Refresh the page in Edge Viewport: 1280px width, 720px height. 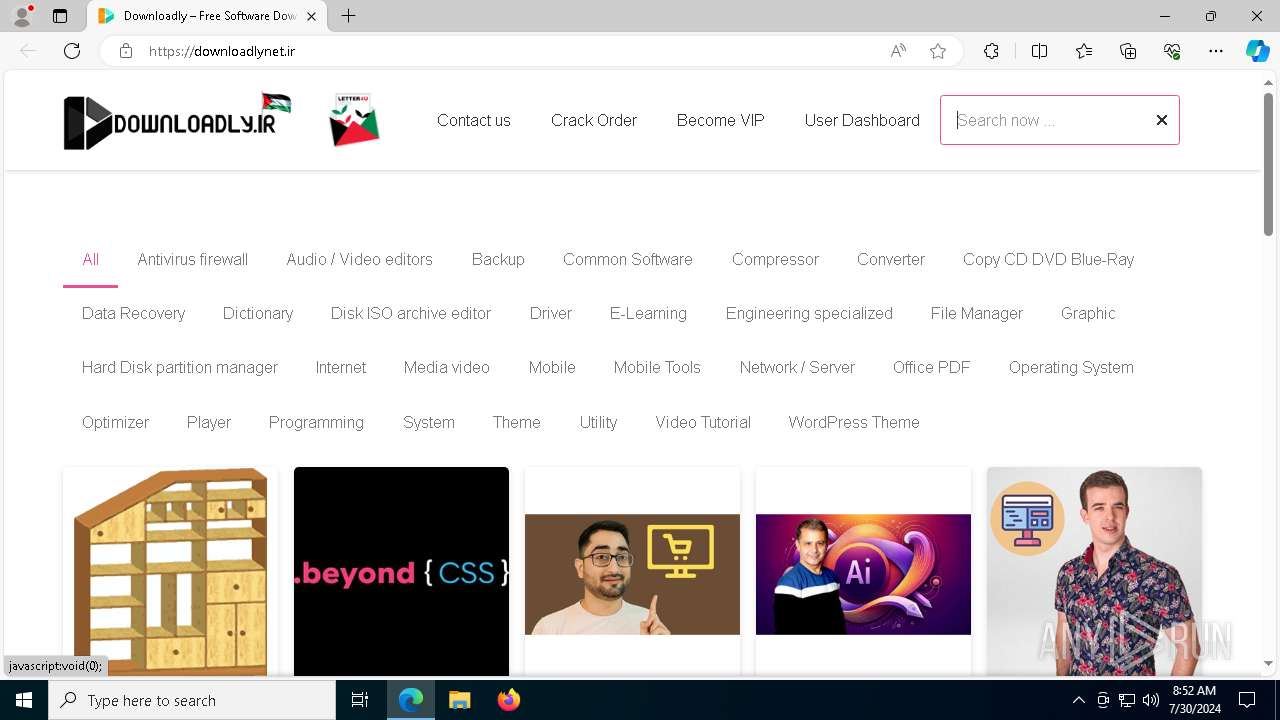coord(72,51)
